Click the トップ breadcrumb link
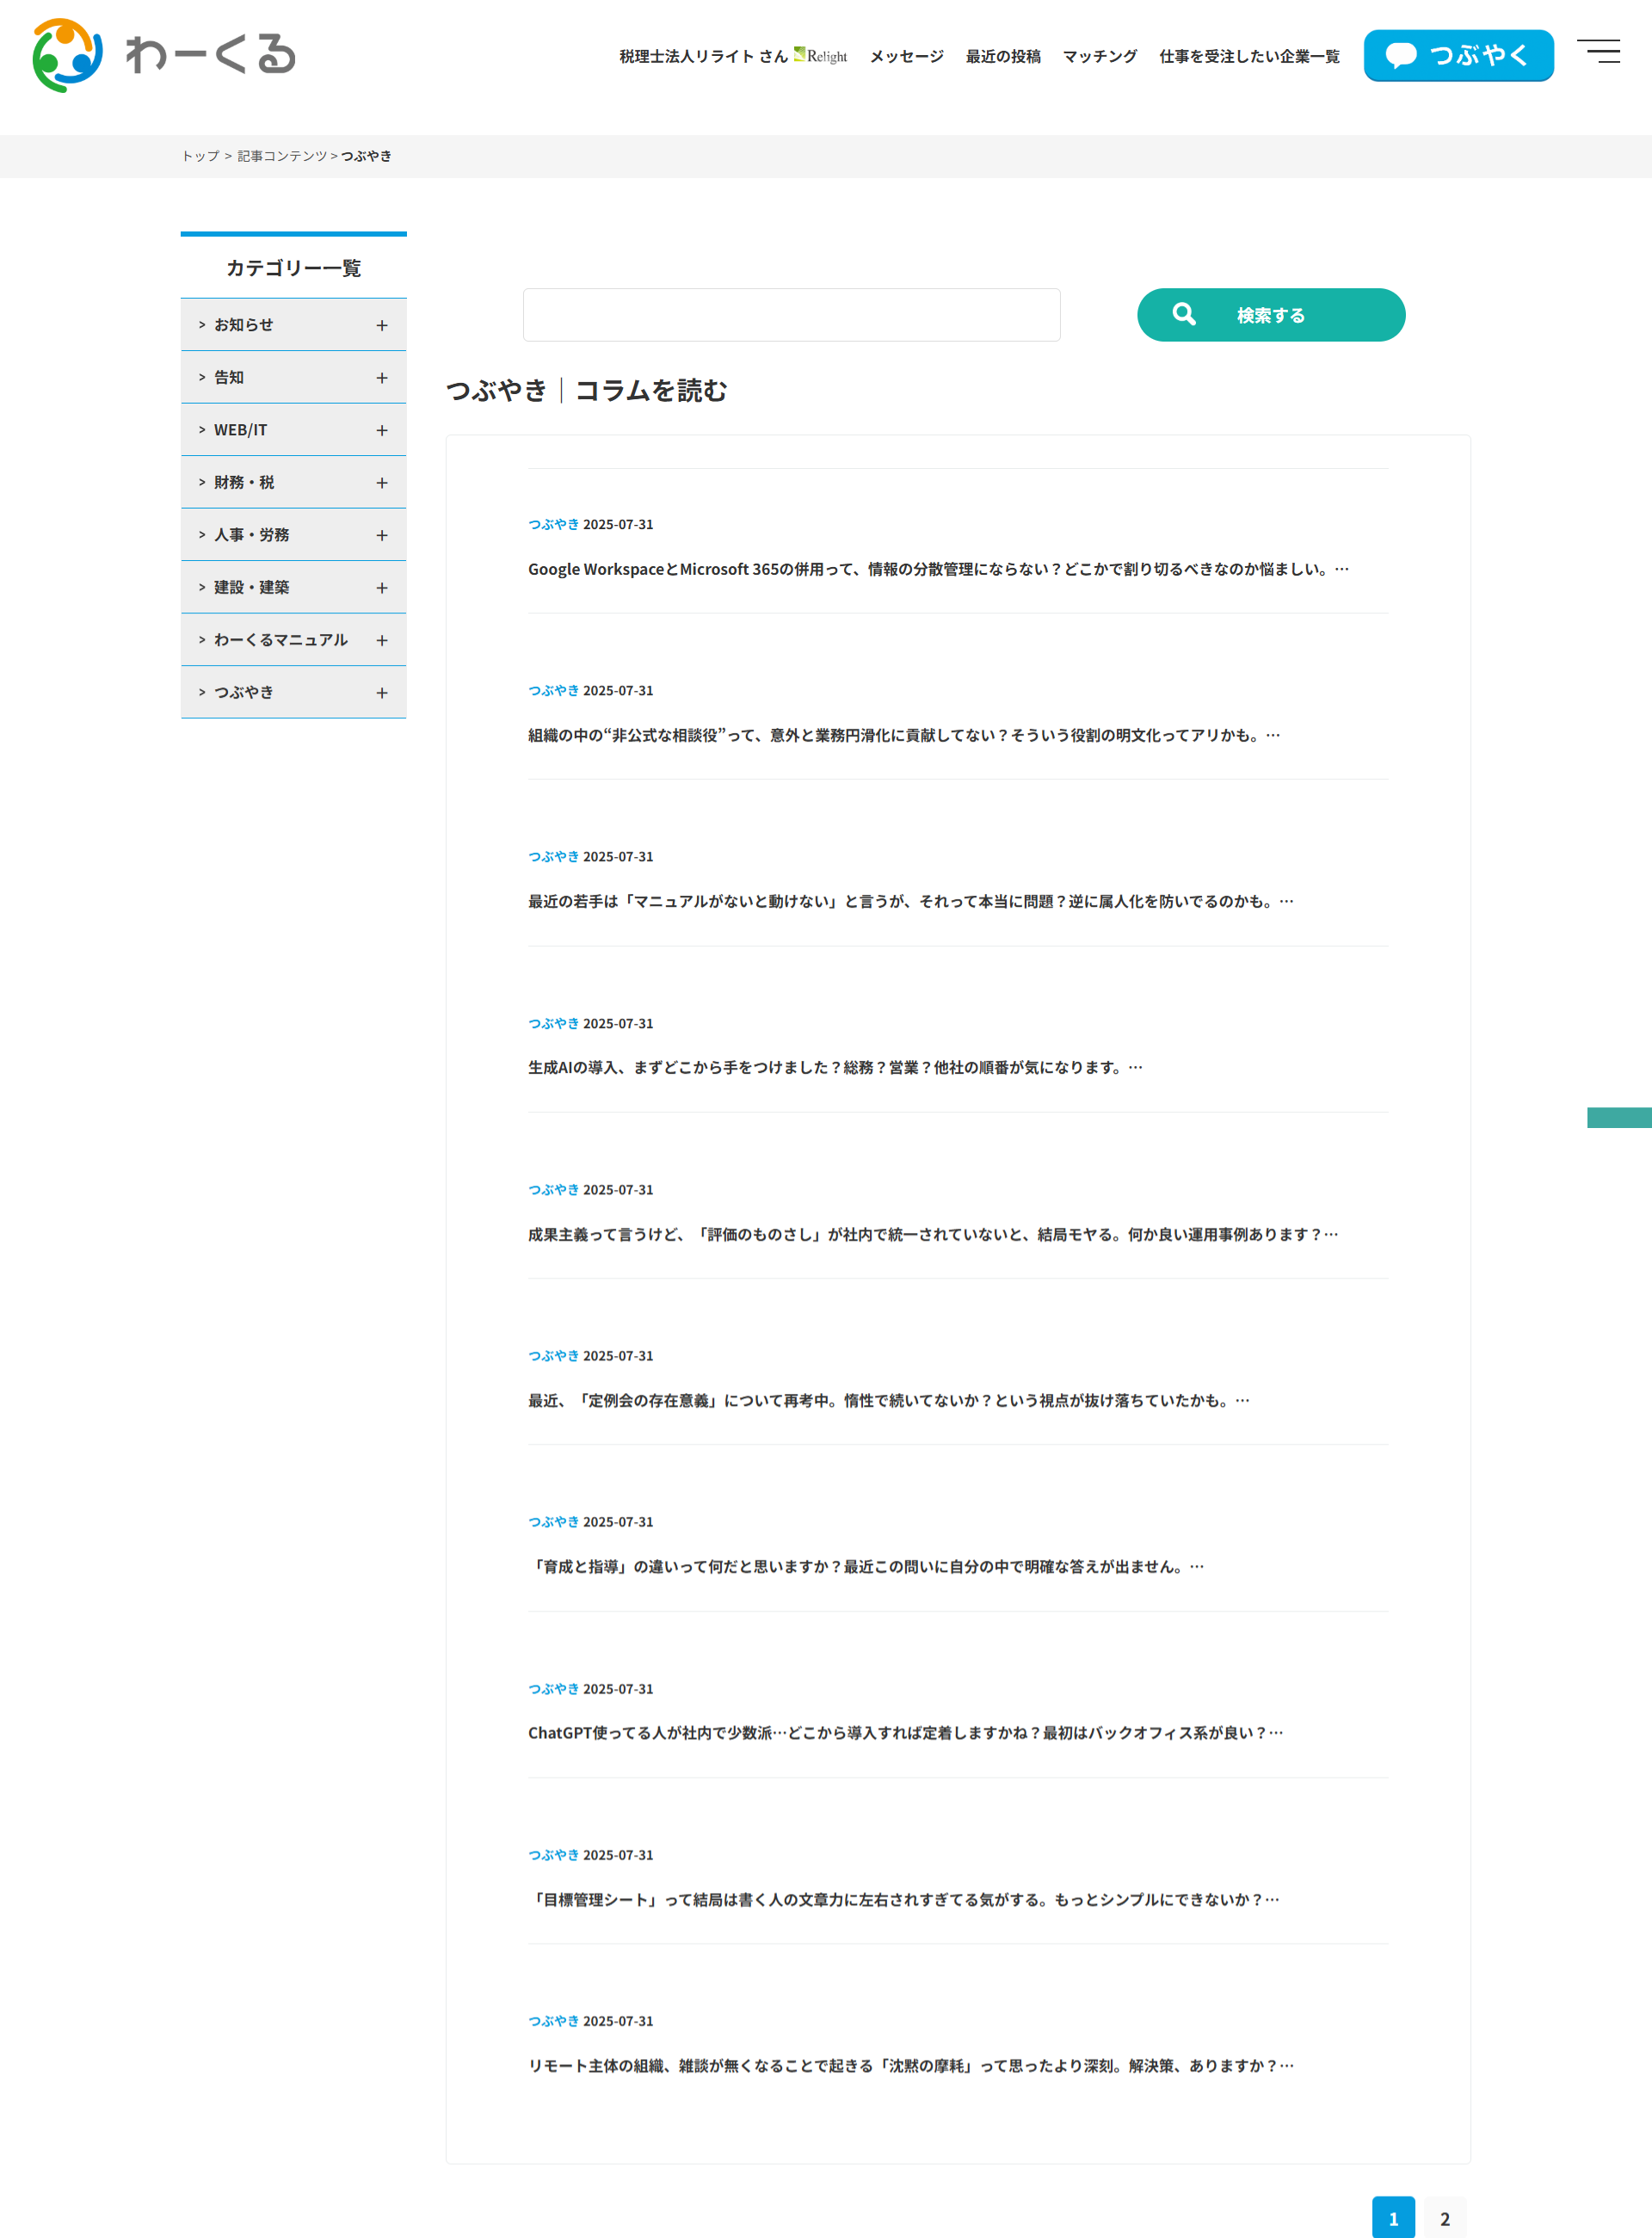Viewport: 1652px width, 2238px height. click(x=200, y=156)
